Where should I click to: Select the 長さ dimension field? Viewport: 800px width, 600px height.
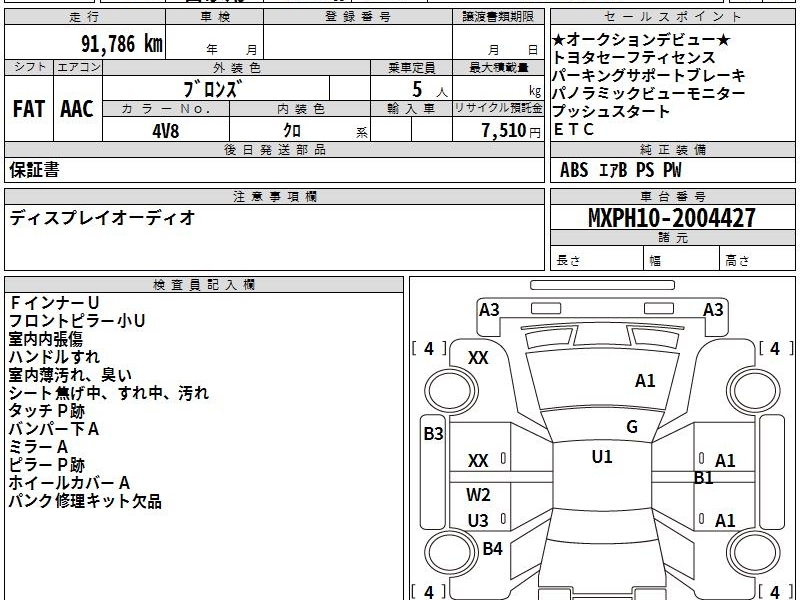(597, 260)
